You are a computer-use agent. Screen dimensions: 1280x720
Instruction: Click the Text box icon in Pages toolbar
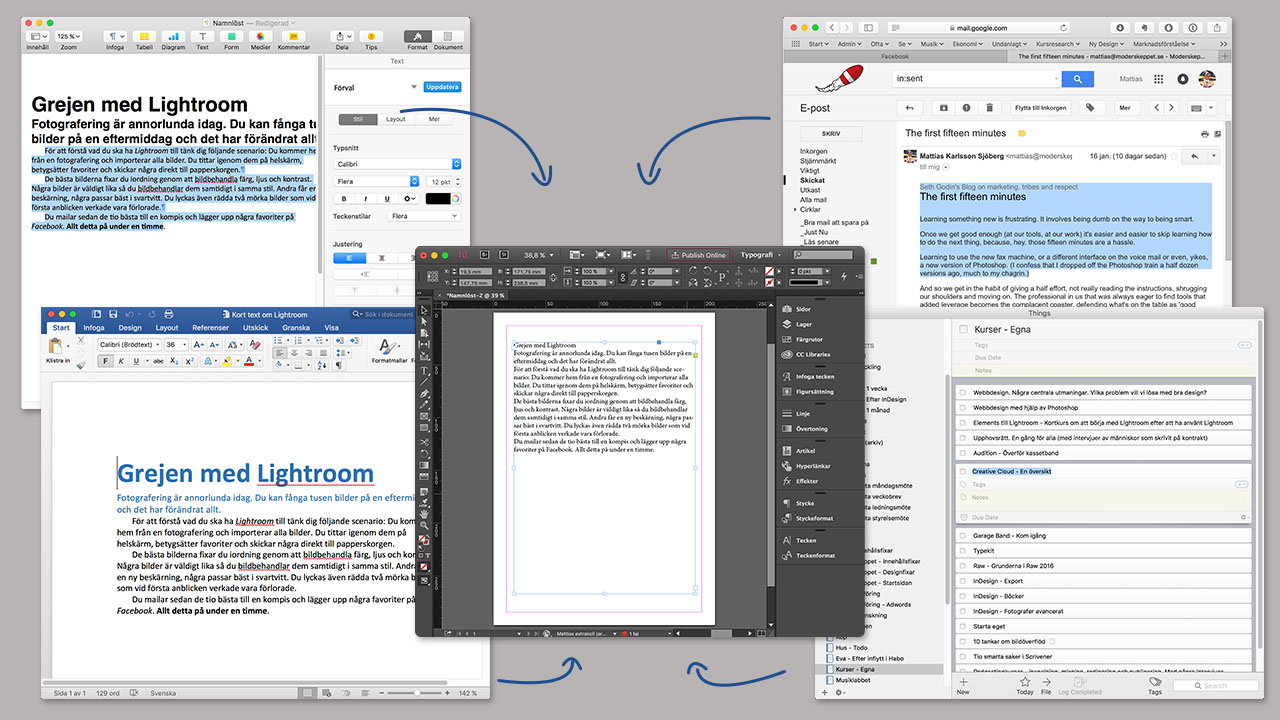(x=203, y=37)
